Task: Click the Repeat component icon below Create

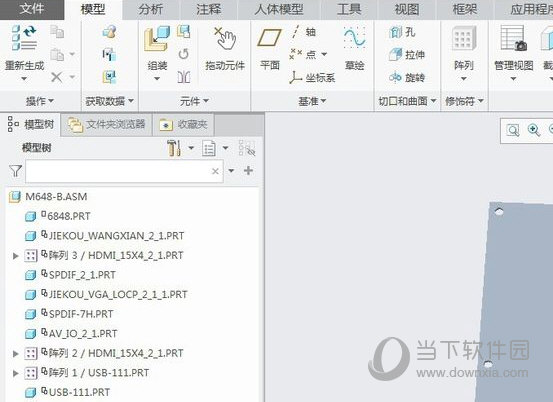Action: 183,54
